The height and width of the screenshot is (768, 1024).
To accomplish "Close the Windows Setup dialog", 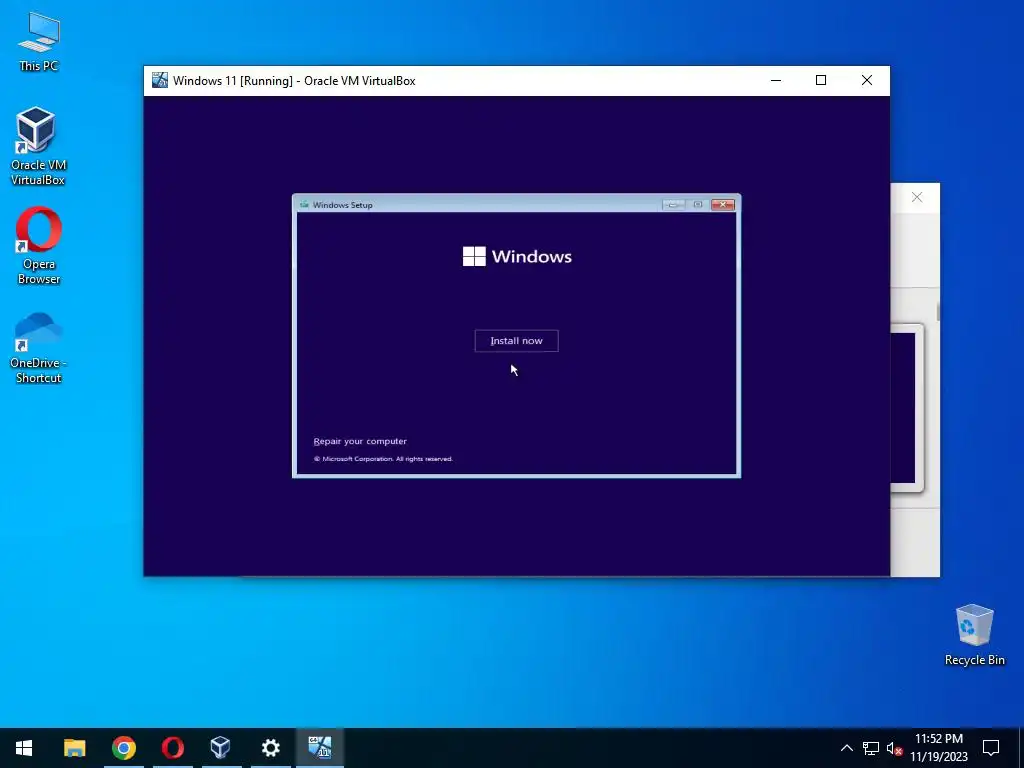I will (x=722, y=204).
